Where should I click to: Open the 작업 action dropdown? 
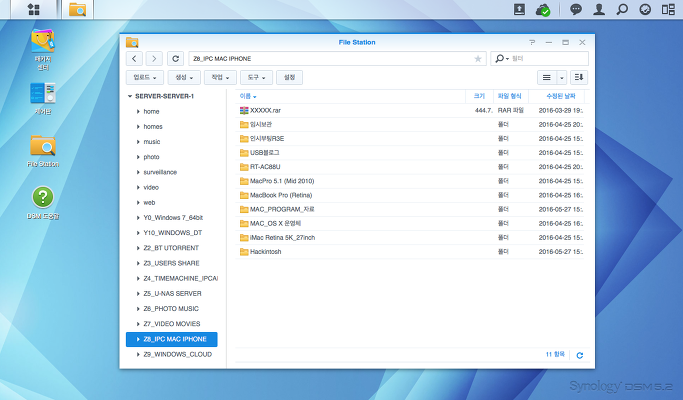(x=220, y=78)
